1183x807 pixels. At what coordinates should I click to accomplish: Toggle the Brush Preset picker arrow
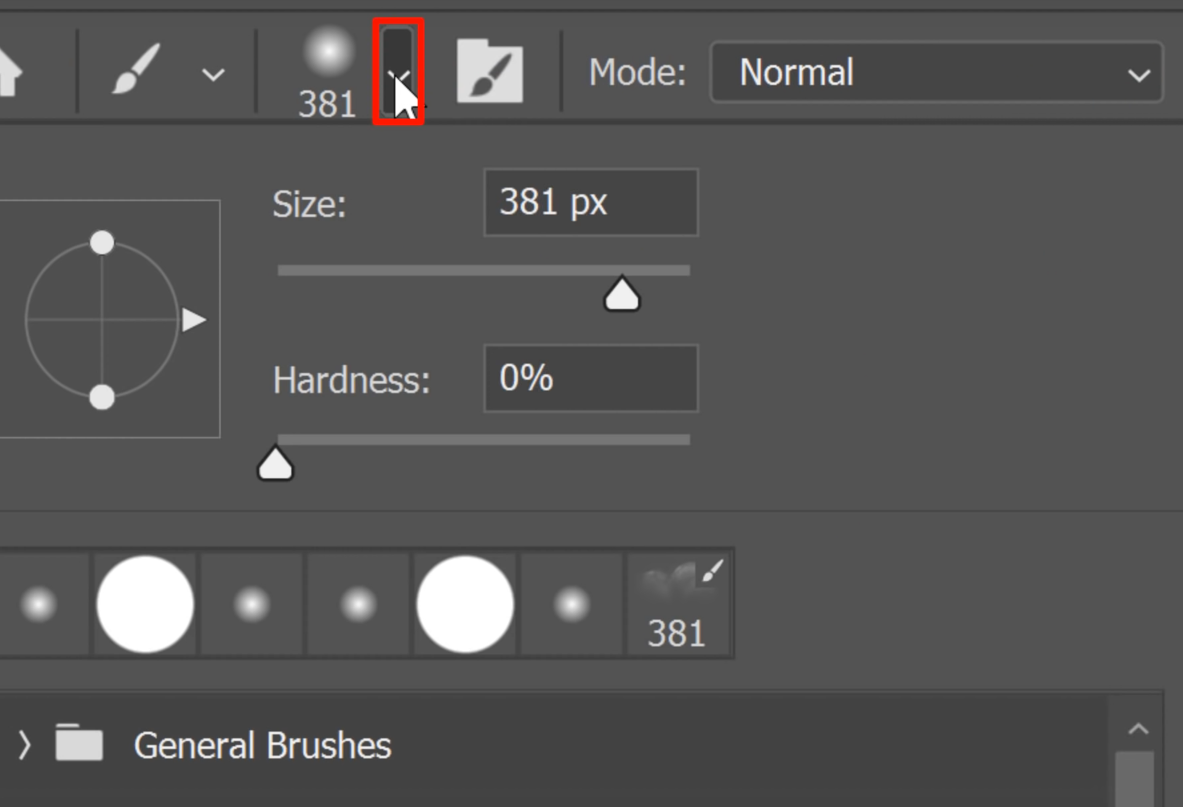point(398,73)
